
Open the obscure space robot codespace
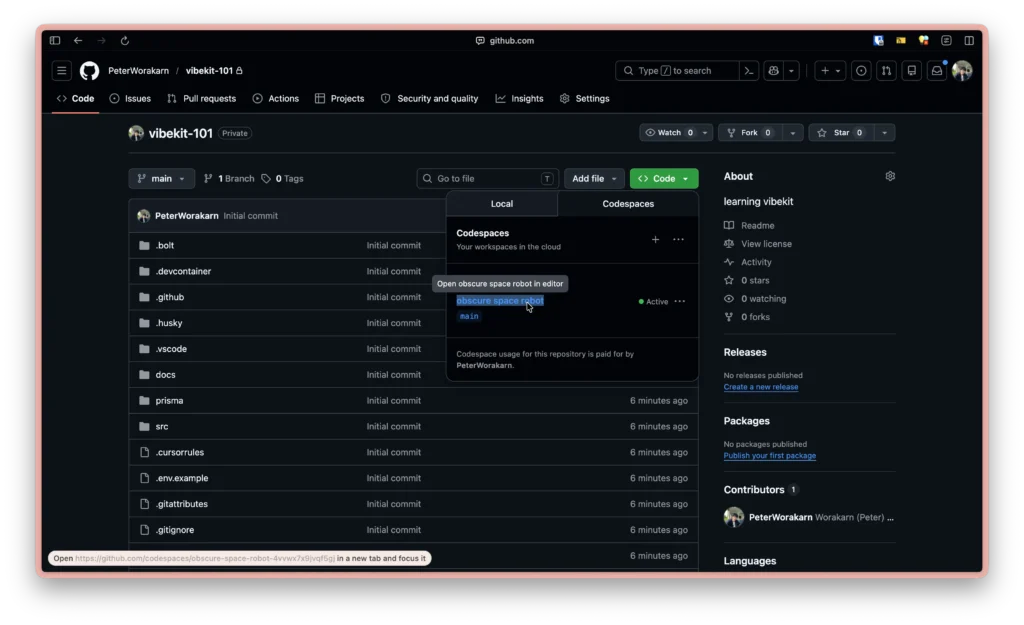coord(500,300)
